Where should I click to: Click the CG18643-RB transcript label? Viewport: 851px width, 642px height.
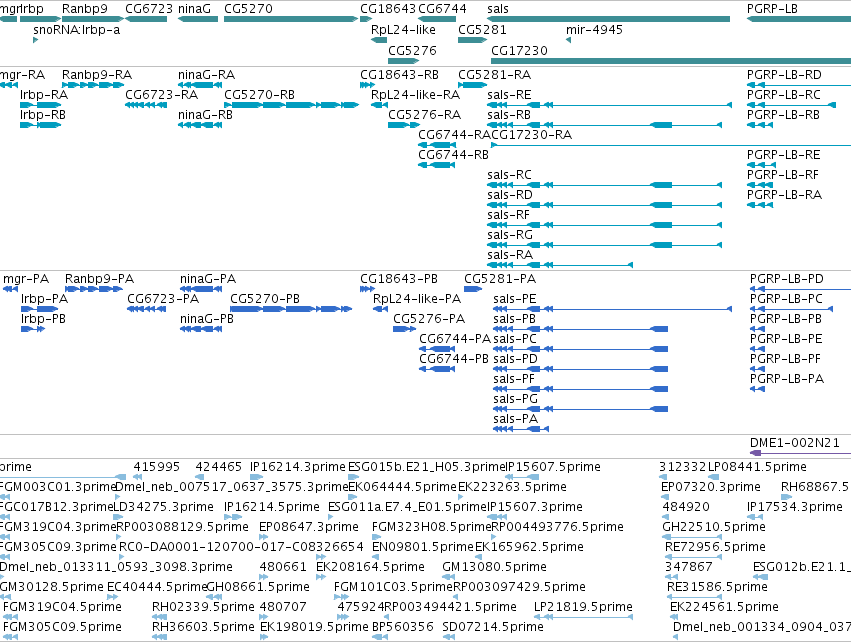pyautogui.click(x=399, y=74)
